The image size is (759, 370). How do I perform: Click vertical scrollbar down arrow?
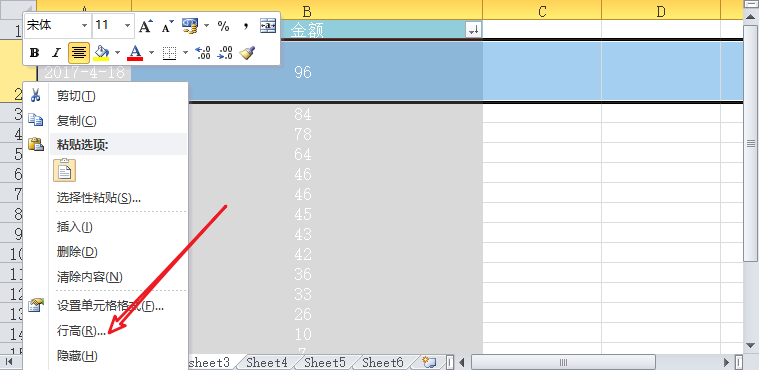coord(751,345)
